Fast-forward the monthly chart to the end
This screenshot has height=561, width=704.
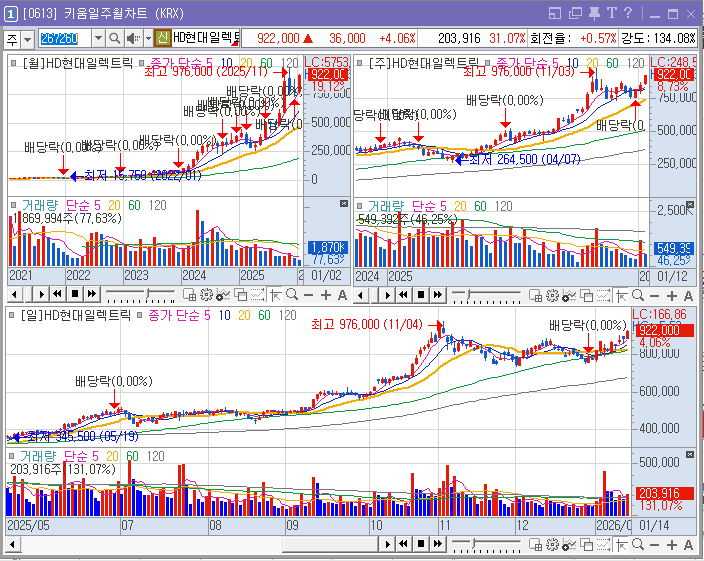[92, 294]
